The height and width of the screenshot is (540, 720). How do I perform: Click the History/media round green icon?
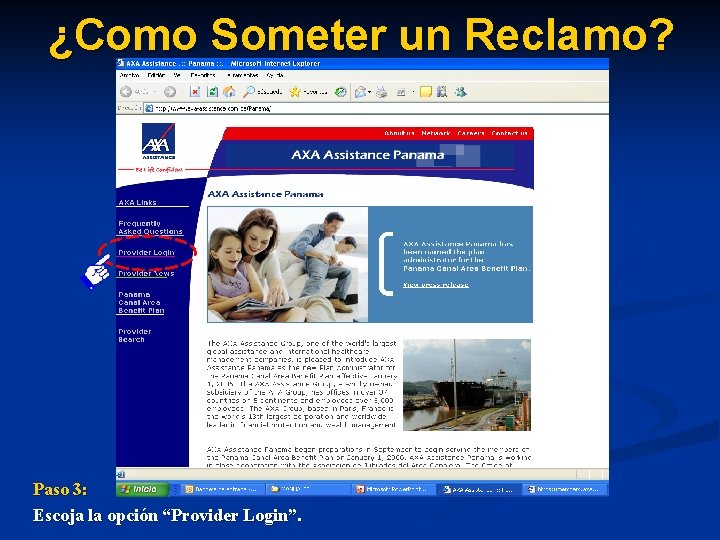(340, 92)
